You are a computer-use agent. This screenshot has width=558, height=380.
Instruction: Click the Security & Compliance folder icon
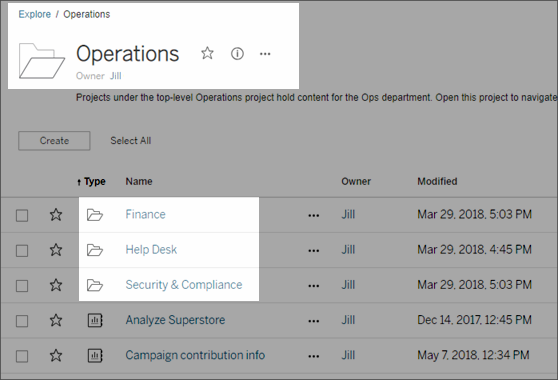(95, 285)
